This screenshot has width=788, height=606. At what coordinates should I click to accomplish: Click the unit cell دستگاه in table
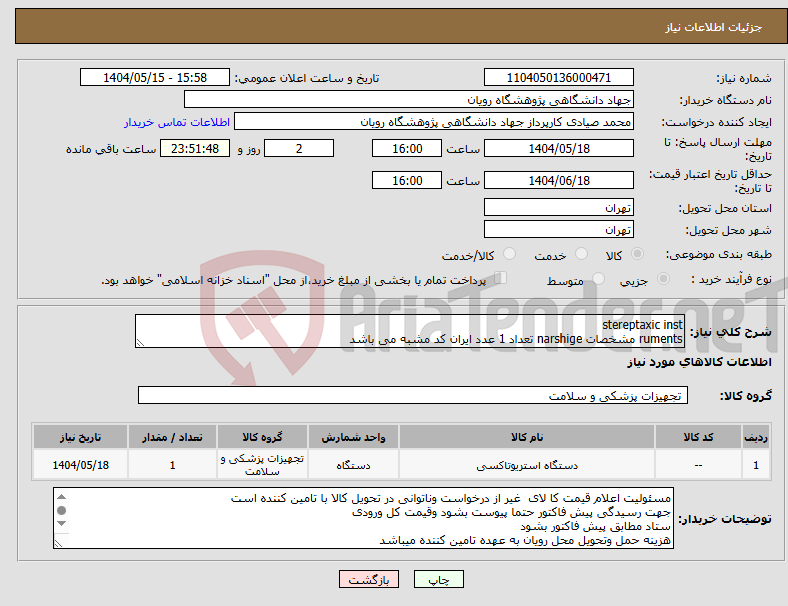pyautogui.click(x=353, y=465)
